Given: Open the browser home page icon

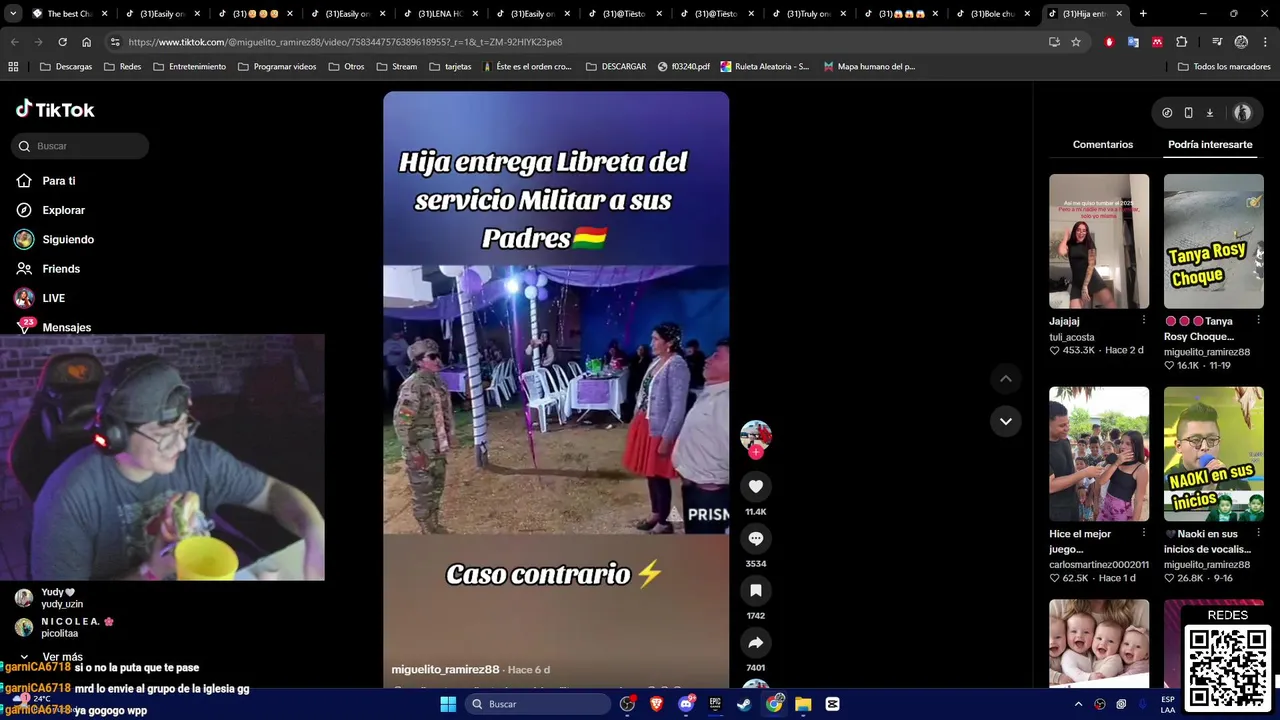Looking at the screenshot, I should click(x=86, y=42).
